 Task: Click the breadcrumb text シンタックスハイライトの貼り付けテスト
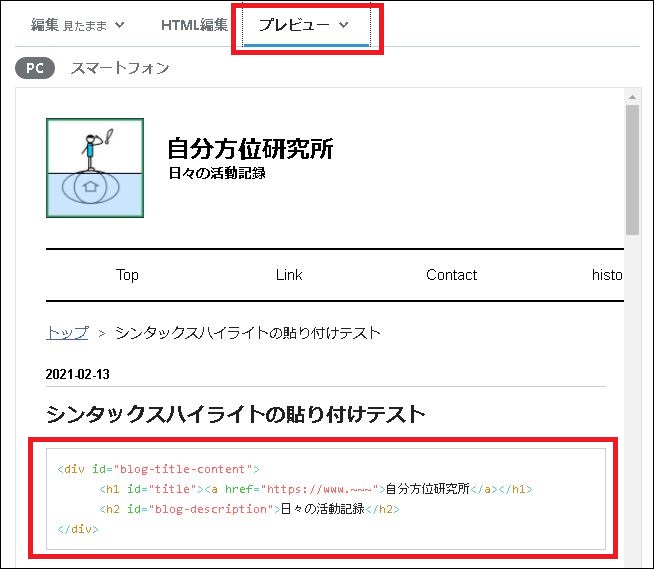point(248,333)
